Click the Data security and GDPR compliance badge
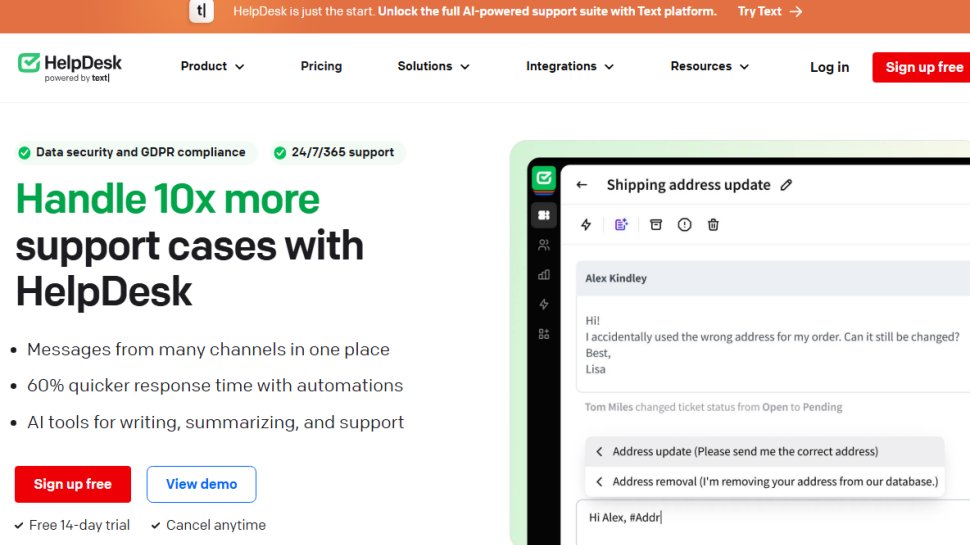The height and width of the screenshot is (545, 970). 135,152
